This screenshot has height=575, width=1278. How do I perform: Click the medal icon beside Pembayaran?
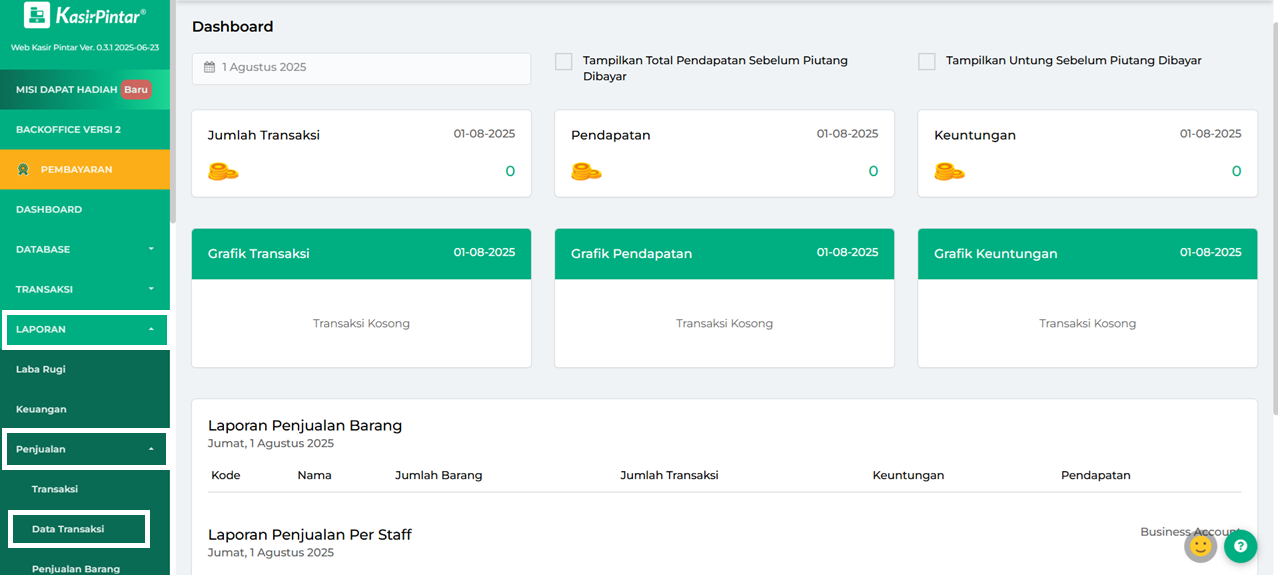coord(23,169)
